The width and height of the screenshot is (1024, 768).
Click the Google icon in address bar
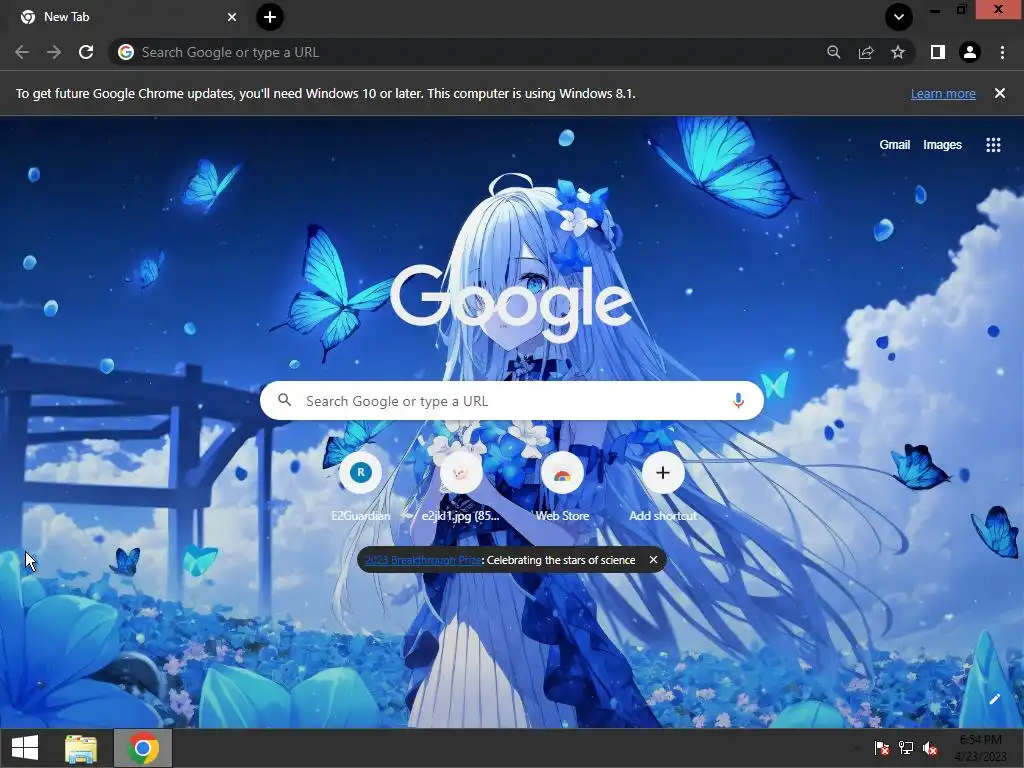click(126, 52)
